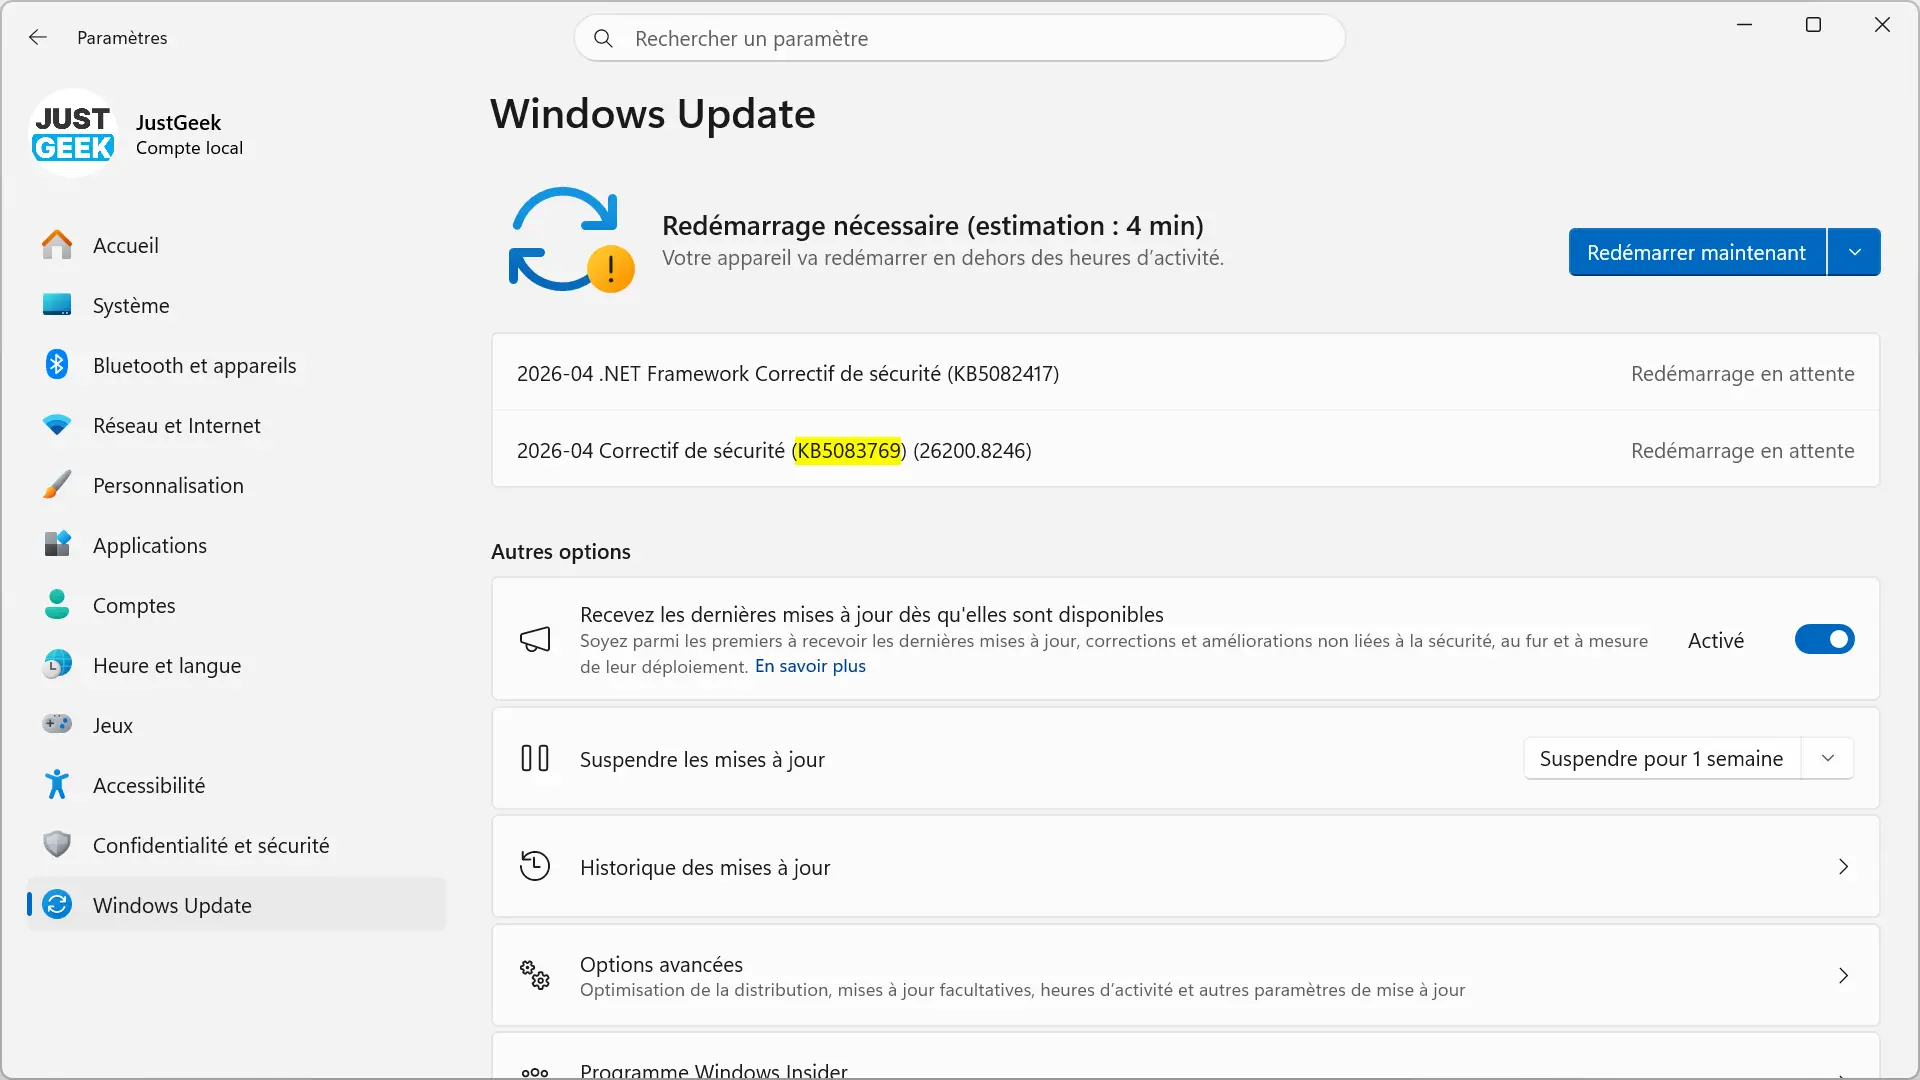Open Options avancées row
Image resolution: width=1920 pixels, height=1080 pixels.
click(1186, 975)
